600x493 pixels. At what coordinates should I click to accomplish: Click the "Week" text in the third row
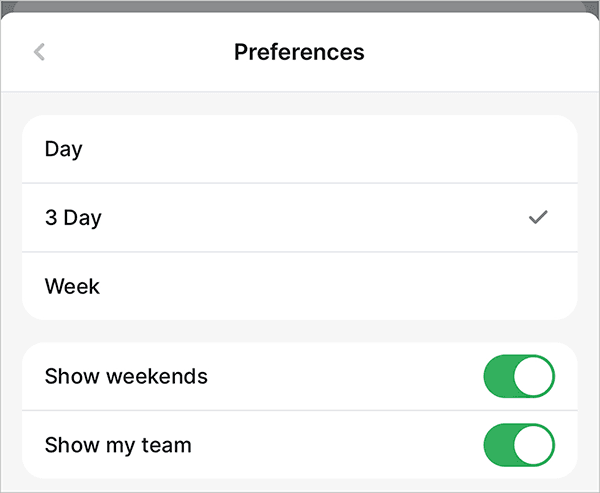pos(72,286)
